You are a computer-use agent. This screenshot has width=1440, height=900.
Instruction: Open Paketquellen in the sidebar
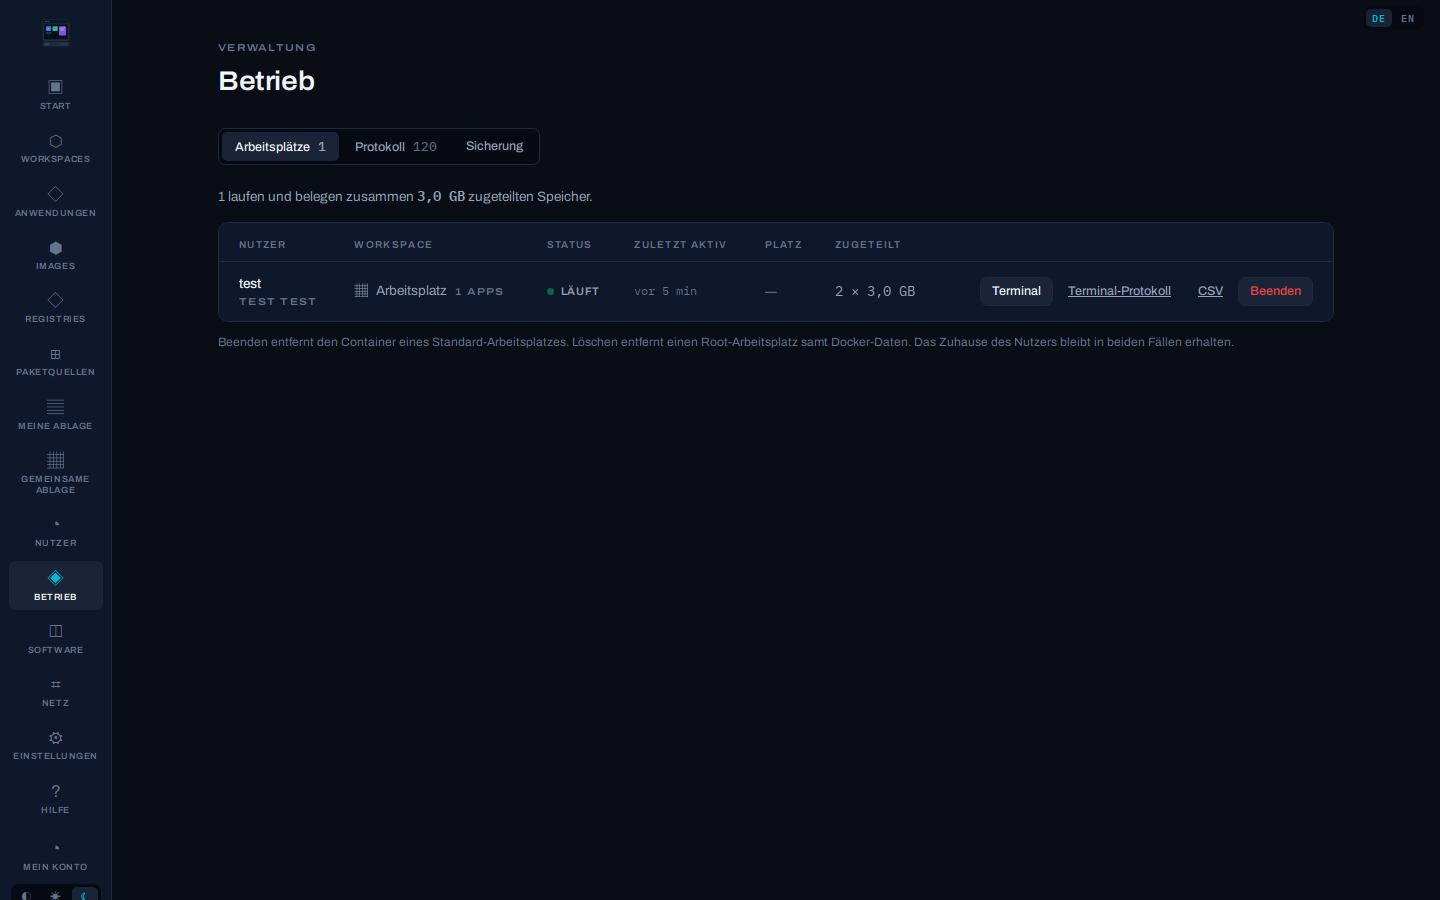[55, 361]
